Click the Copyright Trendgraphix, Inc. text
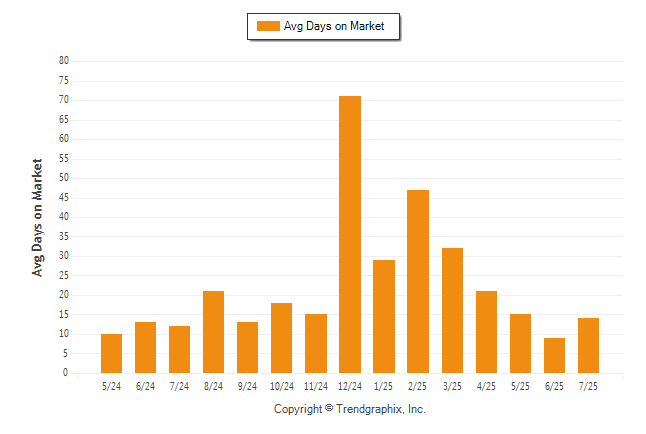This screenshot has height=434, width=646. click(350, 409)
